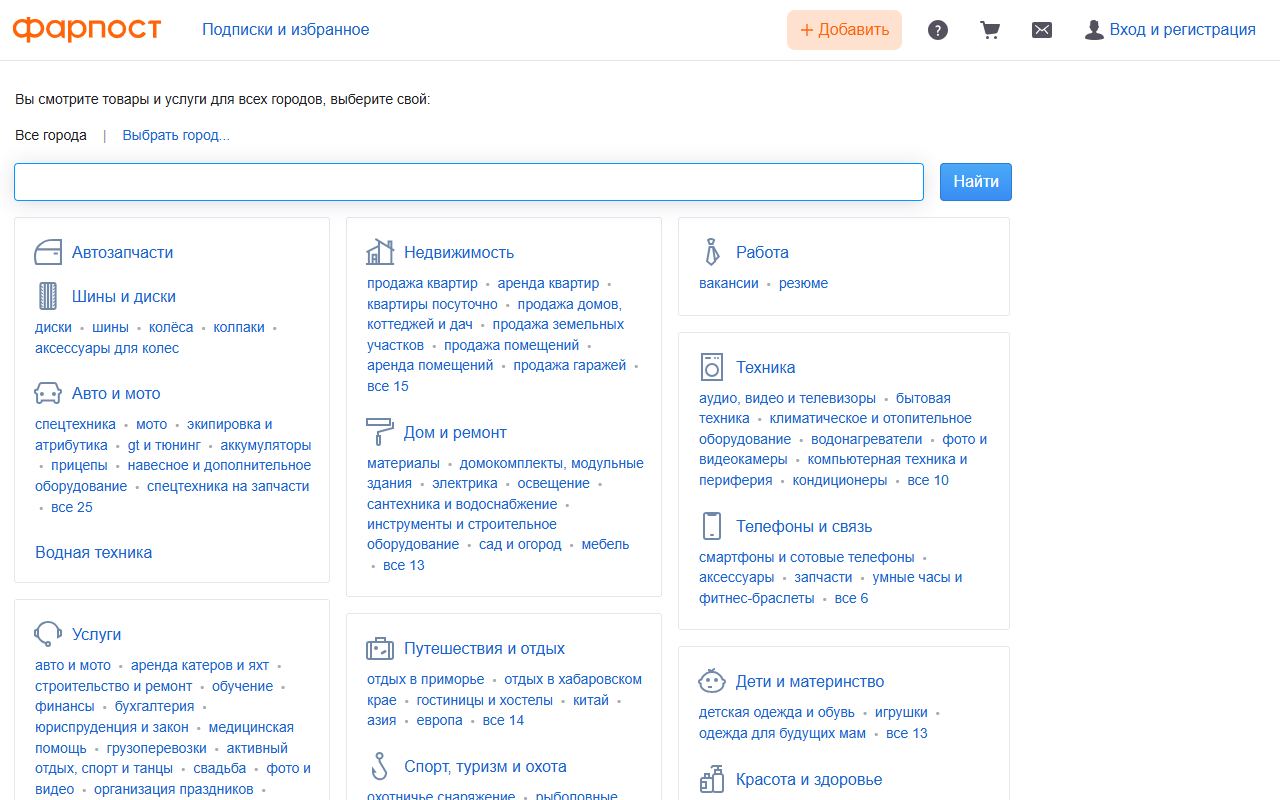
Task: Click the cosmetics icon by Красота и здоровье
Action: (x=712, y=779)
